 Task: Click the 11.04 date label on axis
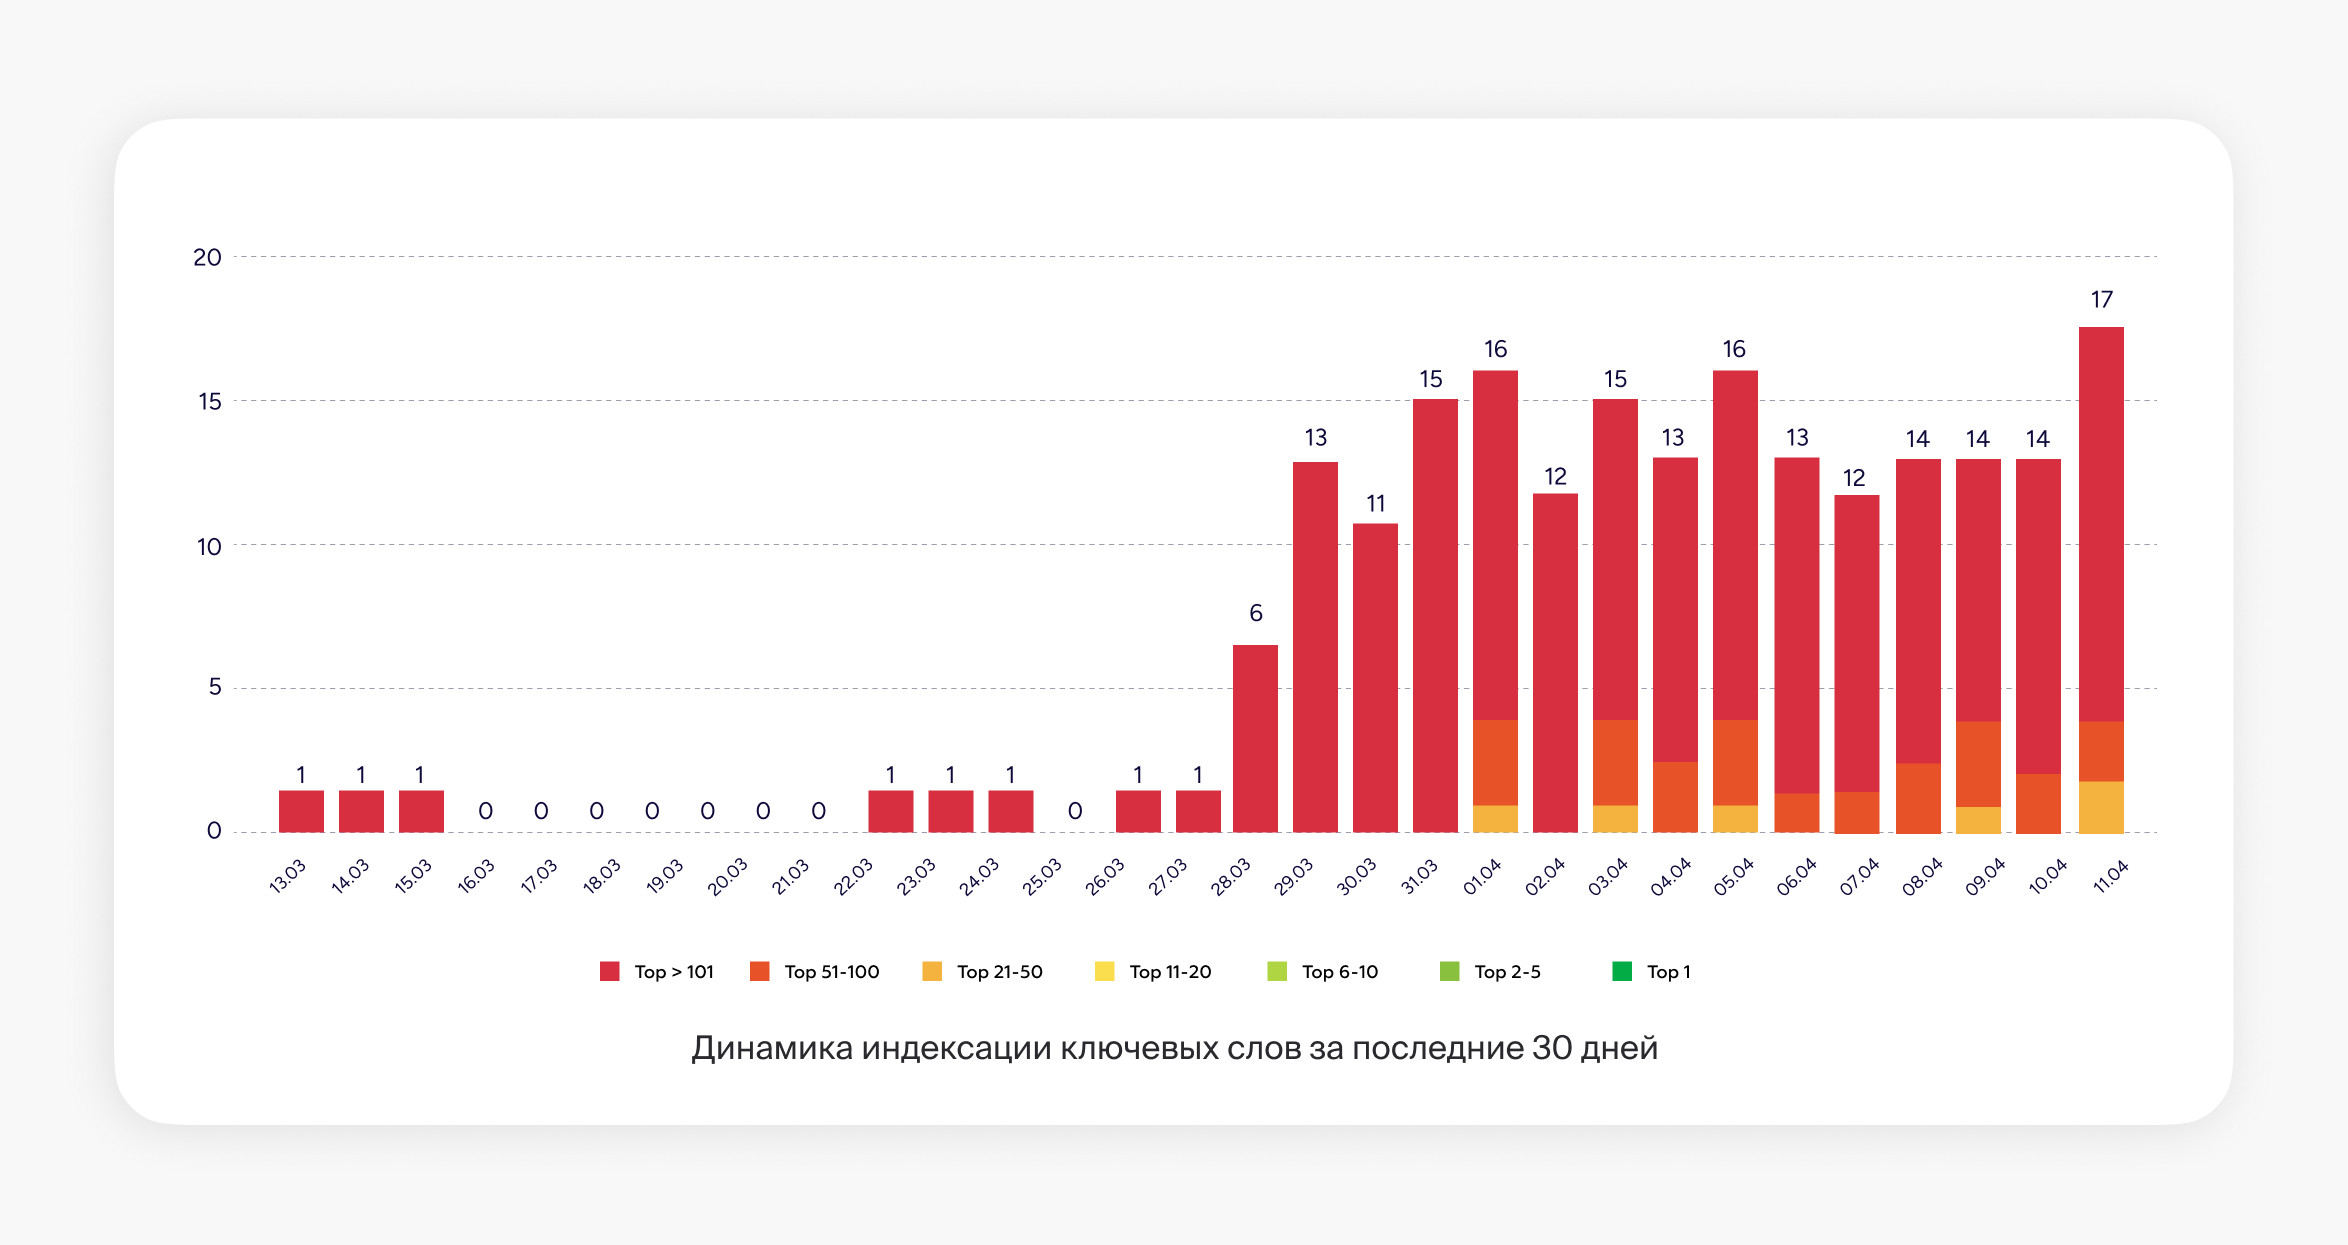click(x=2110, y=876)
